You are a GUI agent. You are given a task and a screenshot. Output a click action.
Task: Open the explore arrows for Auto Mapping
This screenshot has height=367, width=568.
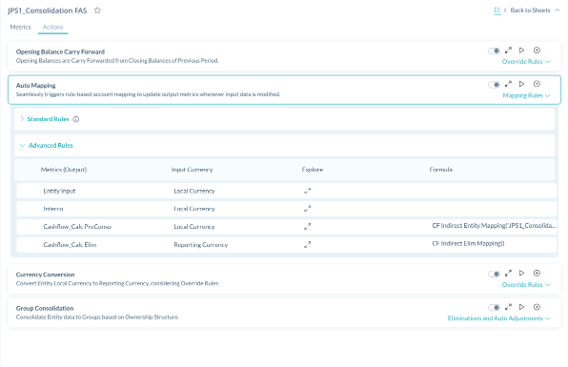click(x=508, y=84)
